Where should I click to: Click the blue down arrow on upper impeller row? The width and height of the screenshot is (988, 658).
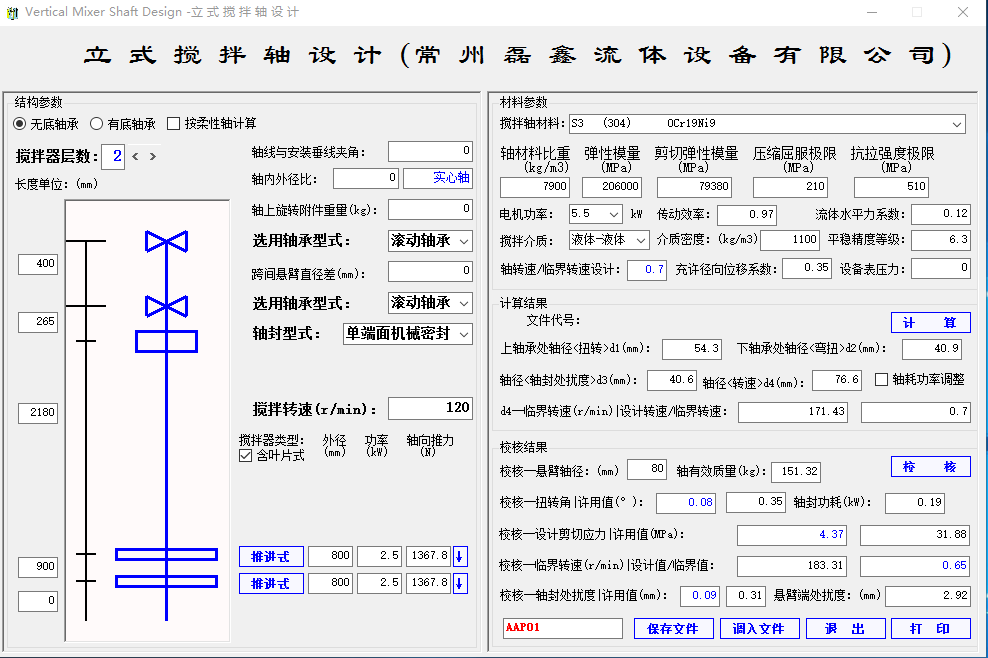460,557
